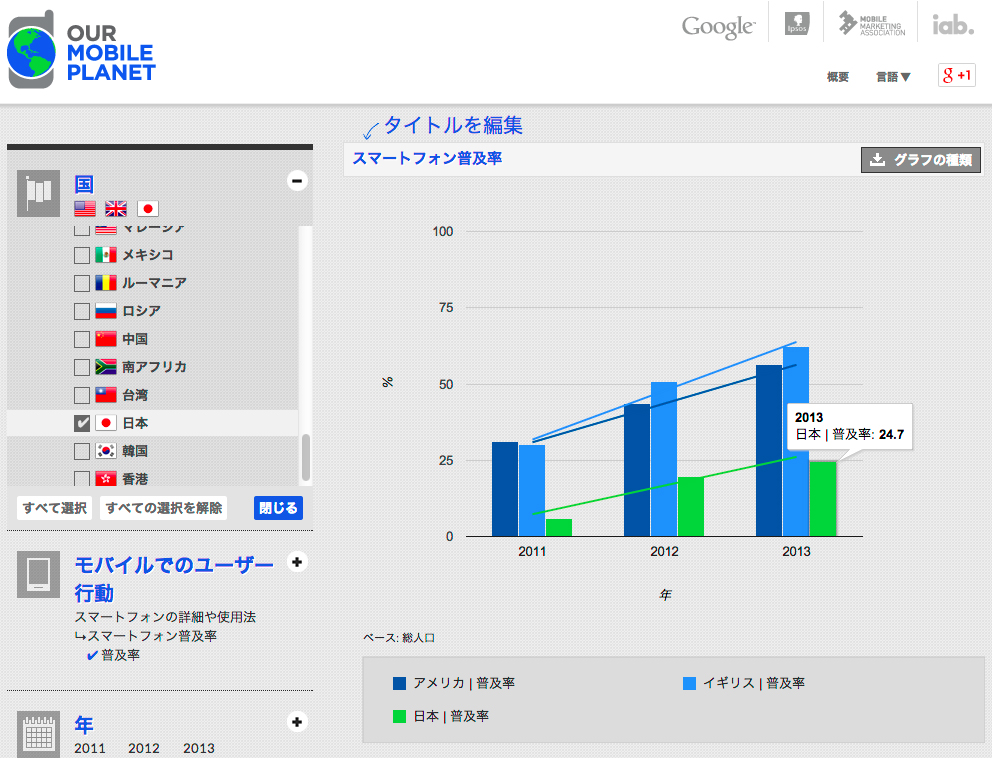Click the 日本 label in country list
This screenshot has height=758, width=992.
tap(135, 423)
